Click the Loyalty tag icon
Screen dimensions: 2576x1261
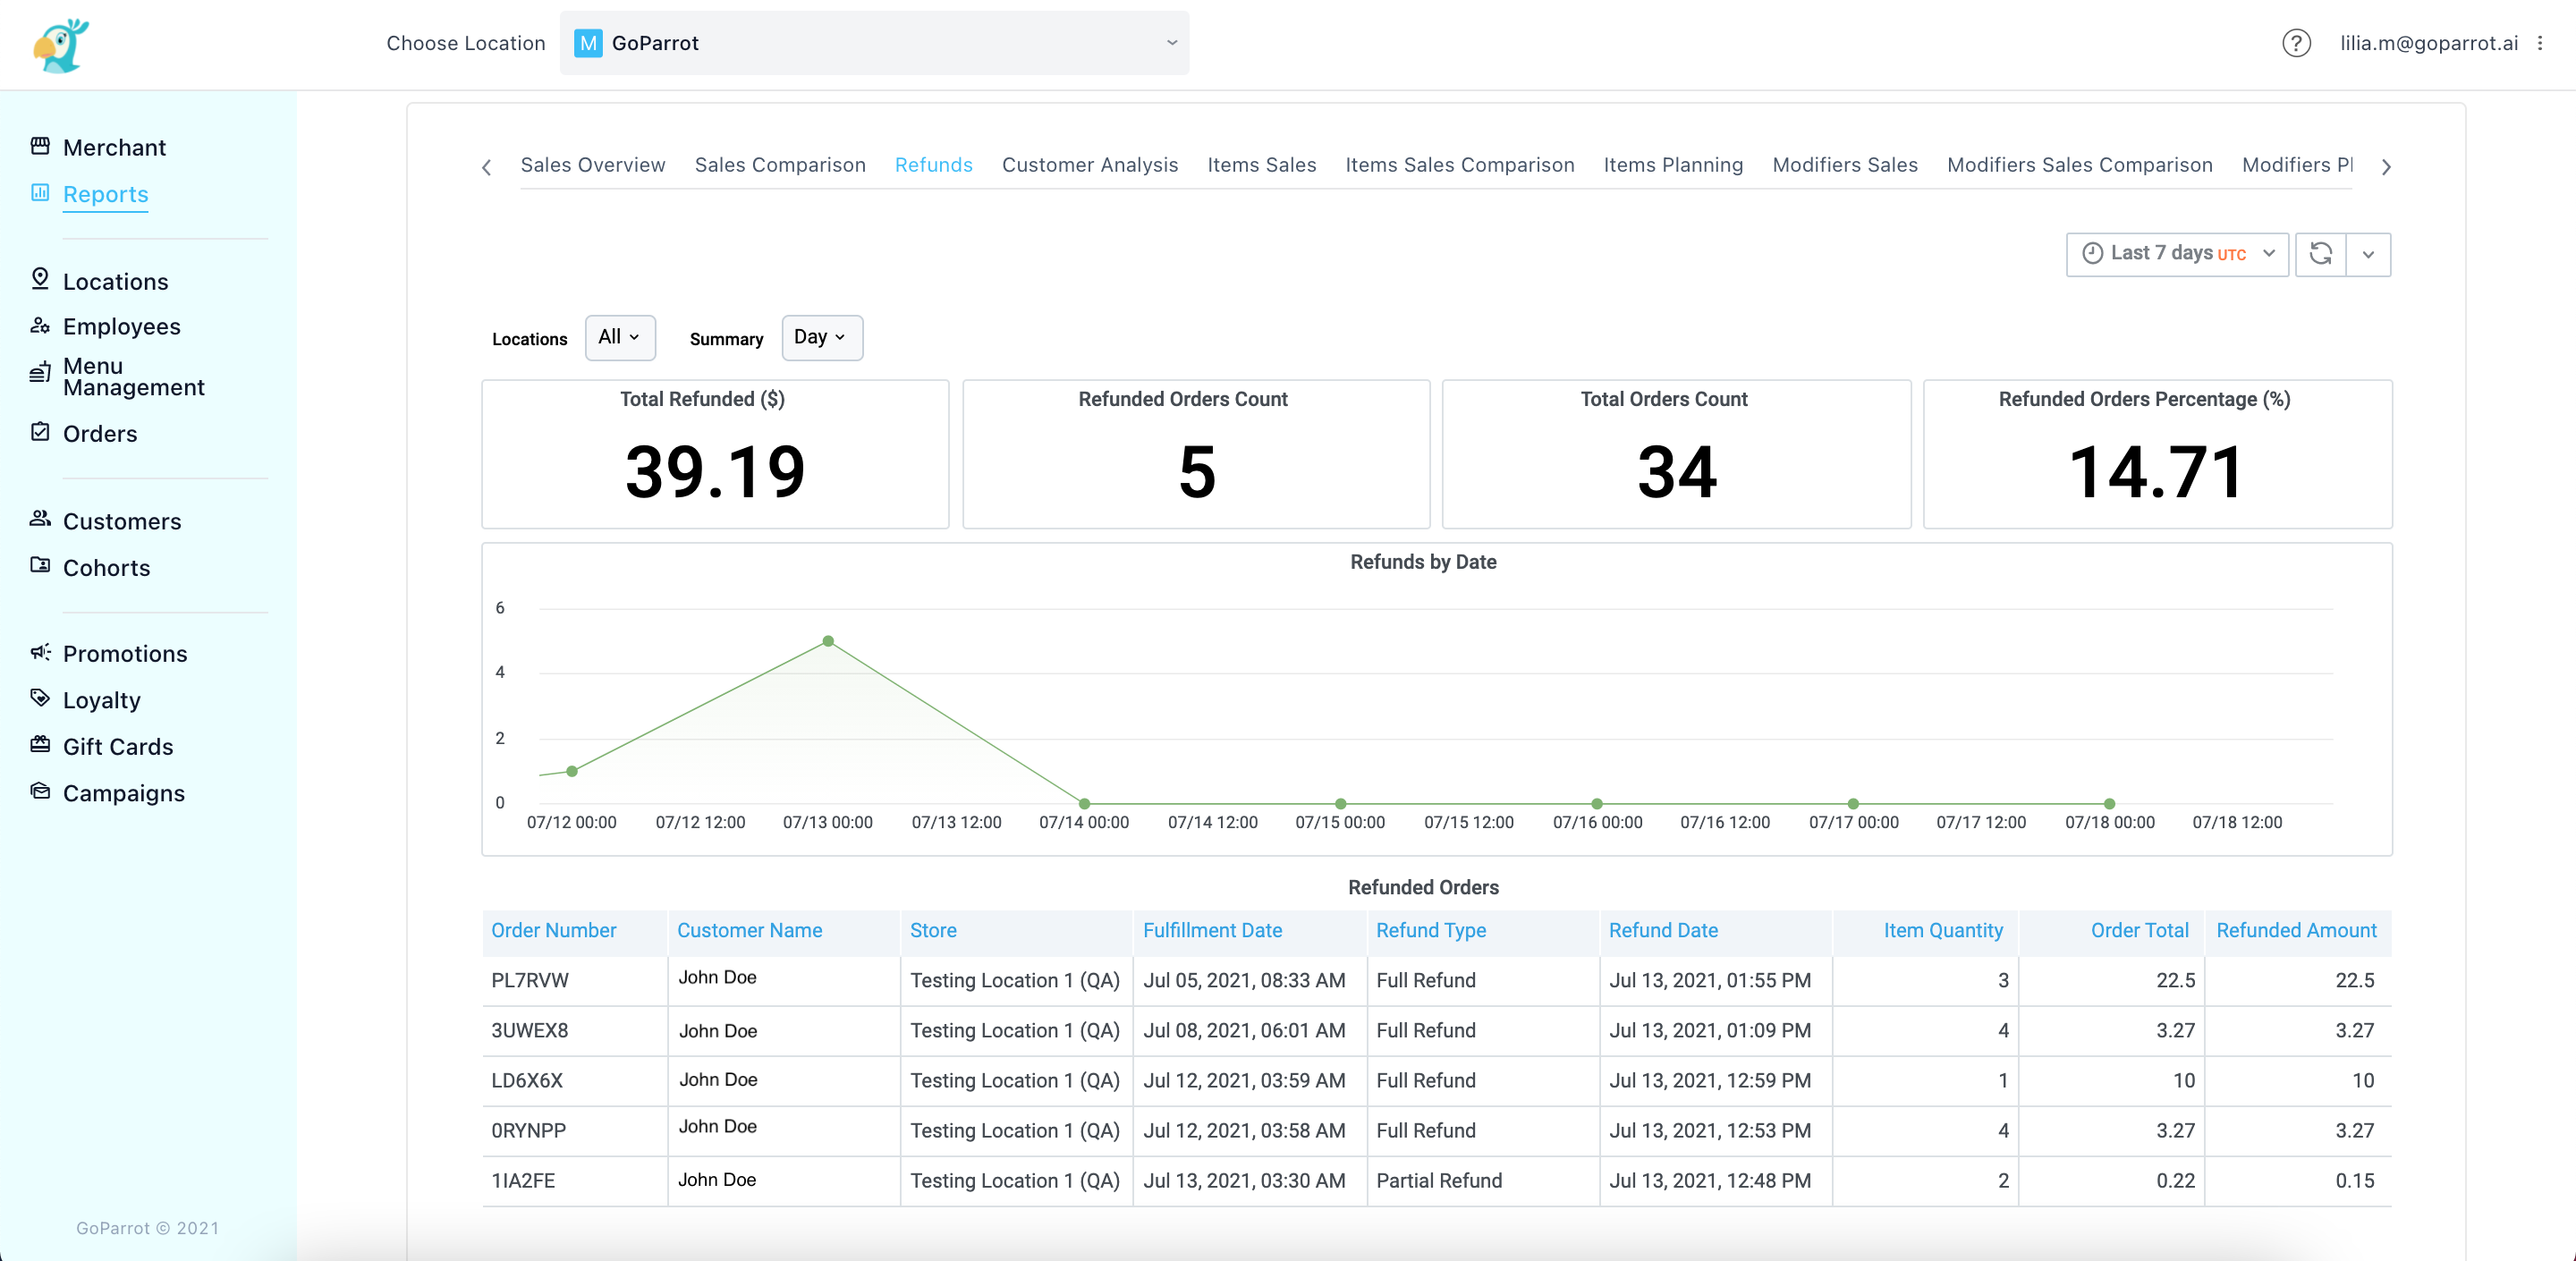(x=40, y=698)
